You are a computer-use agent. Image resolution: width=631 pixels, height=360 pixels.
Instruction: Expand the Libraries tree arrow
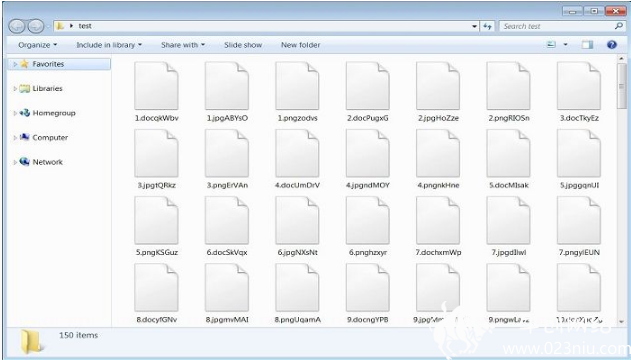point(15,88)
